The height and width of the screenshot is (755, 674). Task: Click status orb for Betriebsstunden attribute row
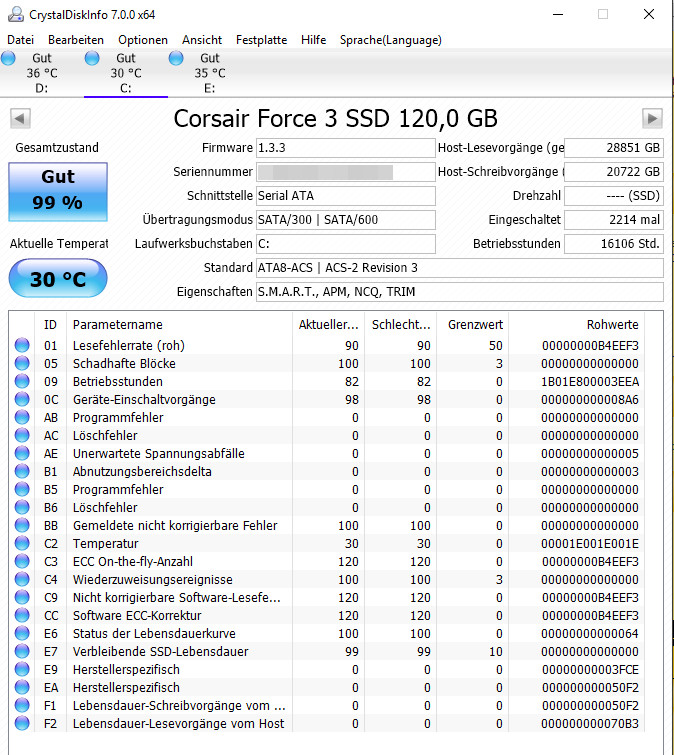click(22, 381)
